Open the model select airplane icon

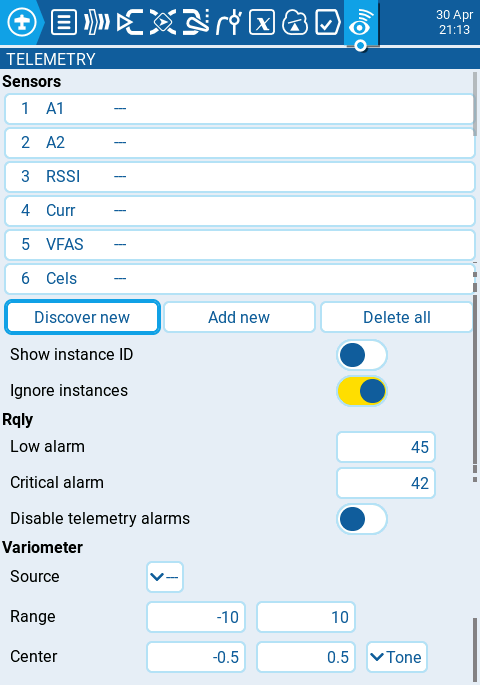pyautogui.click(x=22, y=22)
